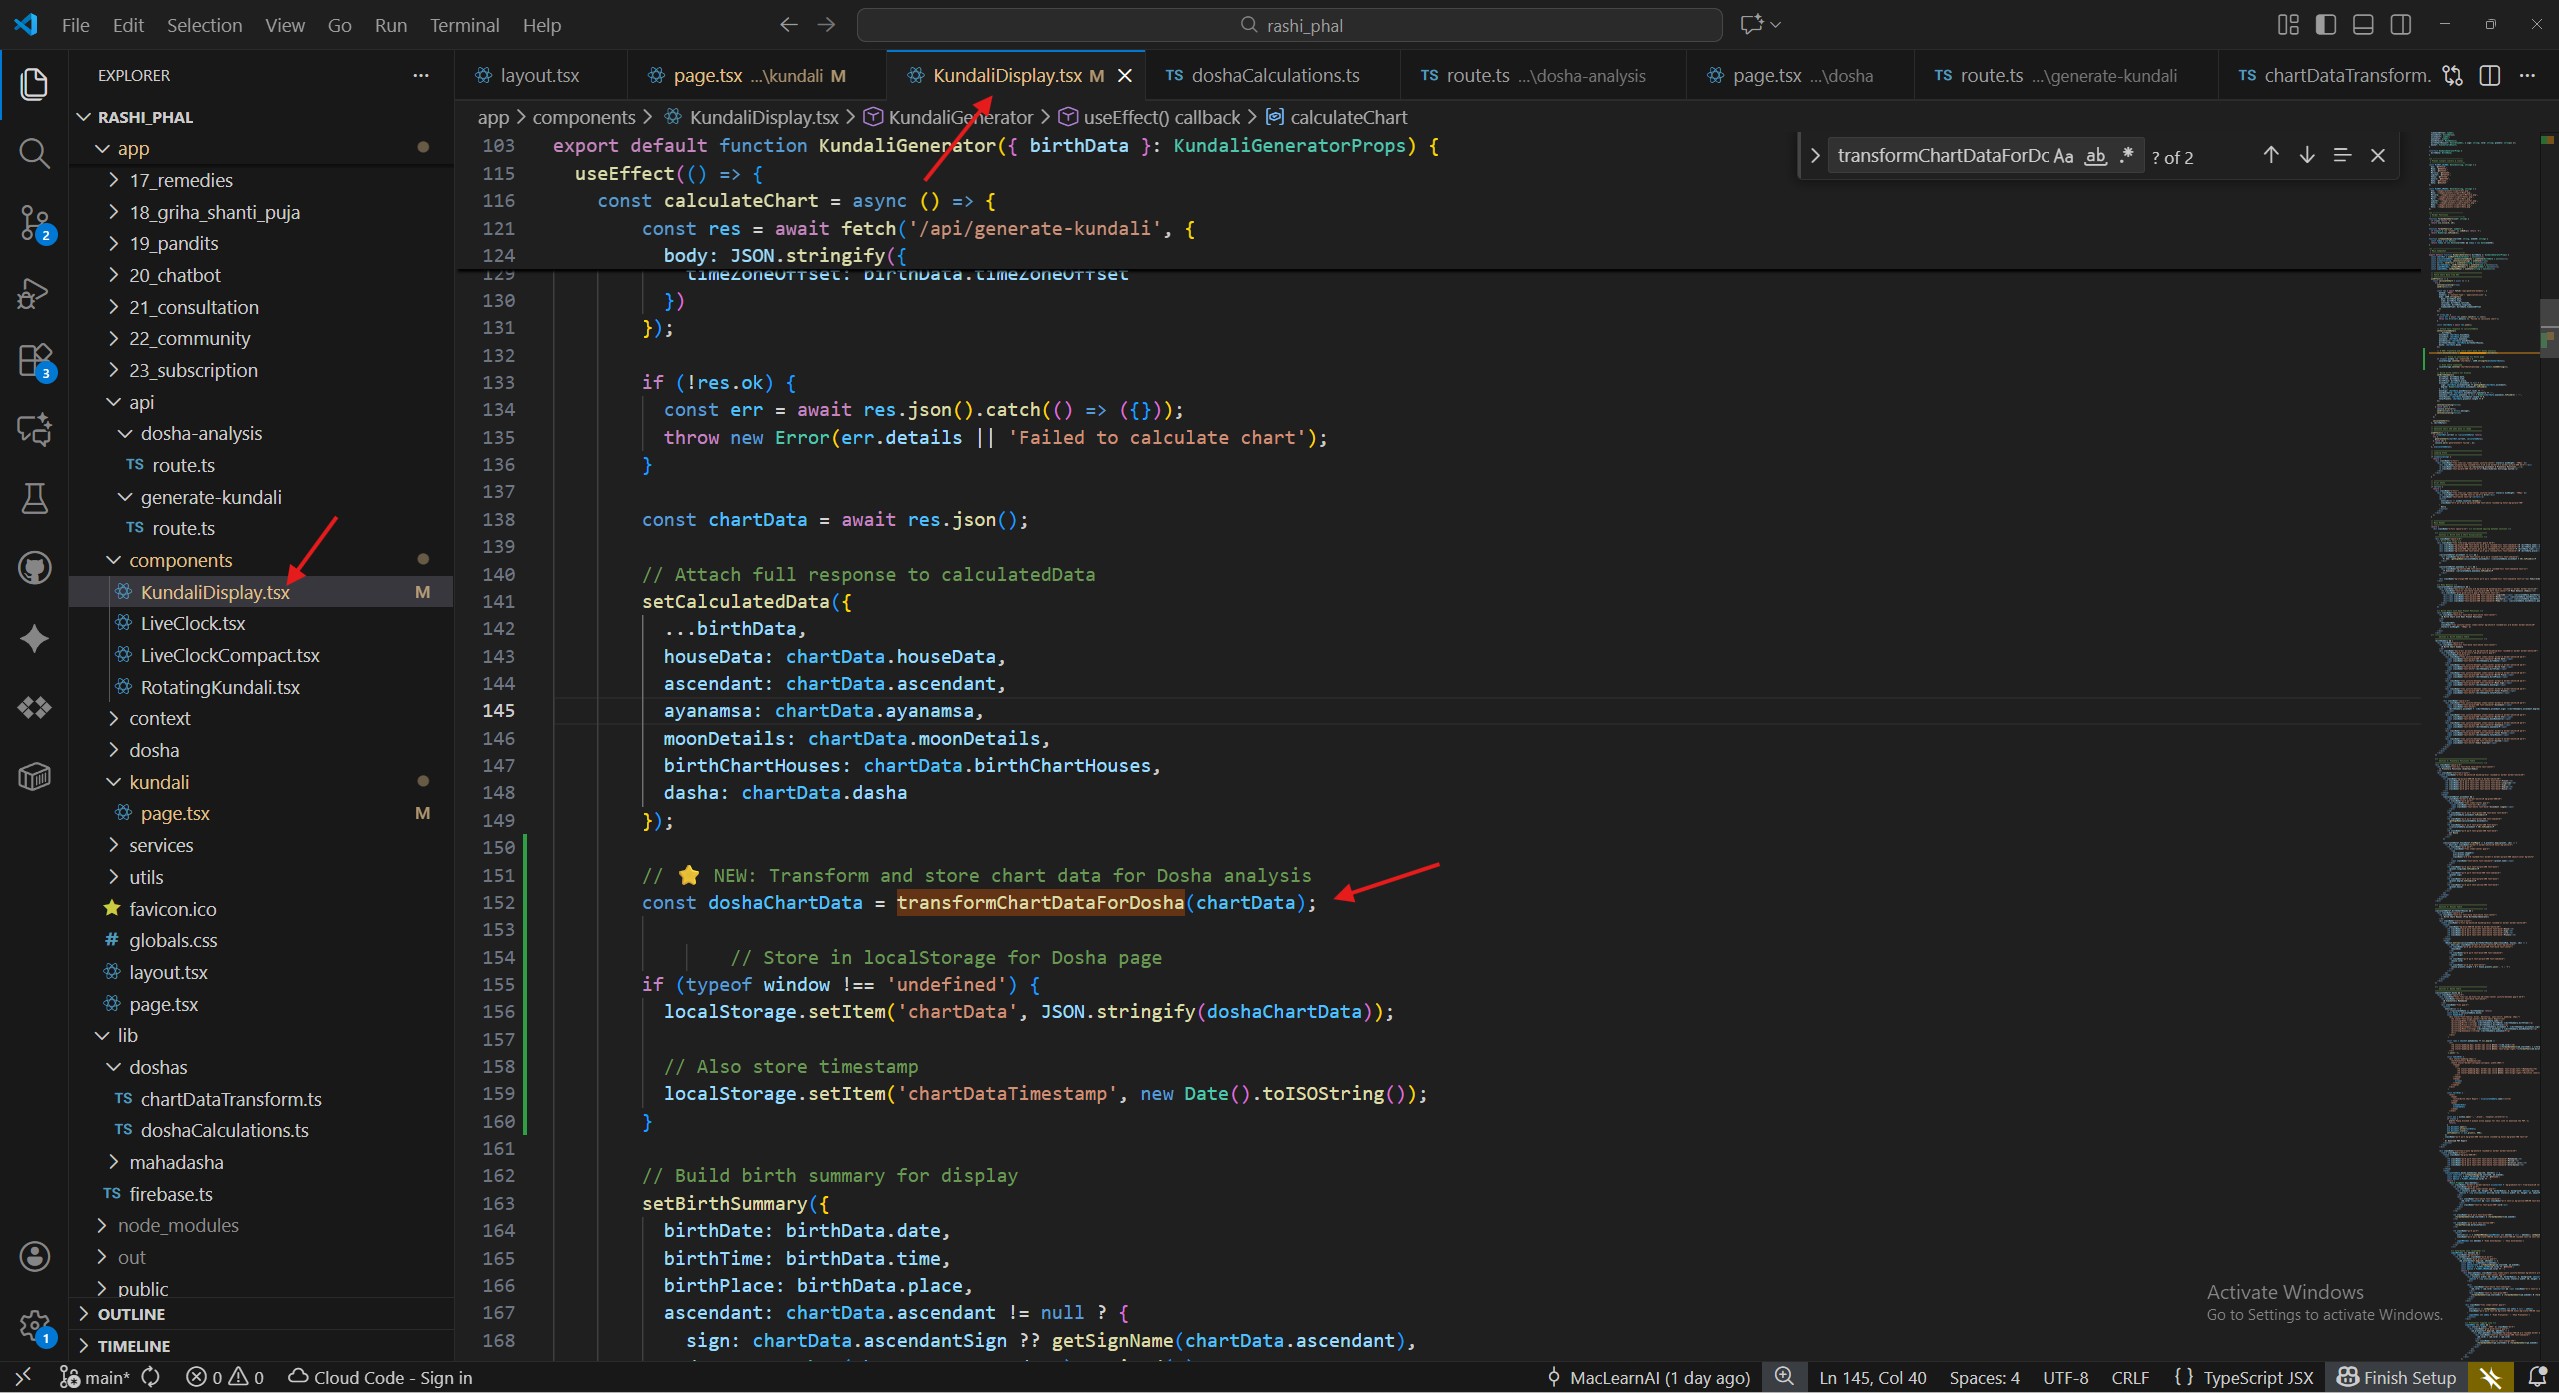Go to next find match arrow
The image size is (2559, 1393).
point(2306,155)
